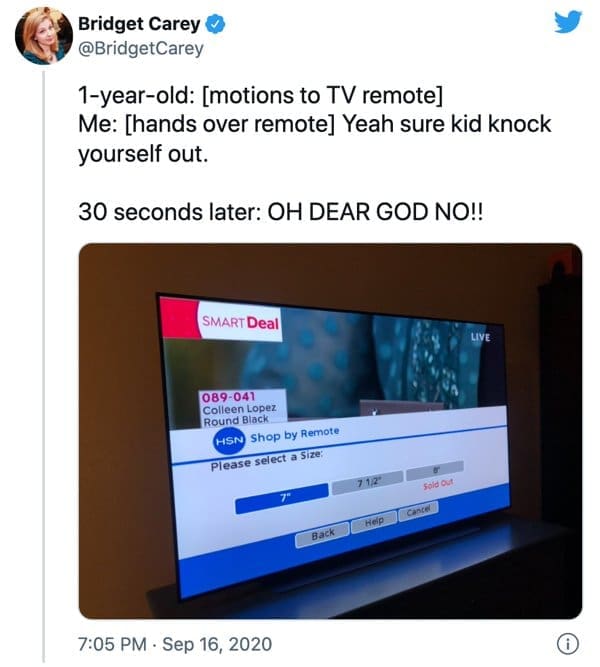The height and width of the screenshot is (667, 600).
Task: Open the Bridget Carey display name
Action: tap(139, 24)
